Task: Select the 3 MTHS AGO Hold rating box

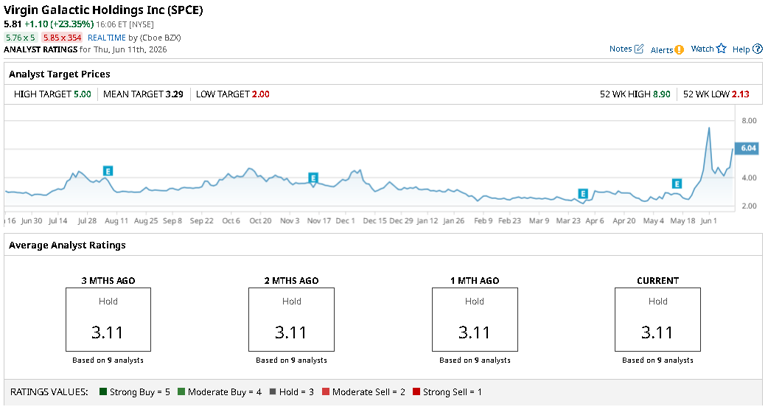Action: click(108, 320)
